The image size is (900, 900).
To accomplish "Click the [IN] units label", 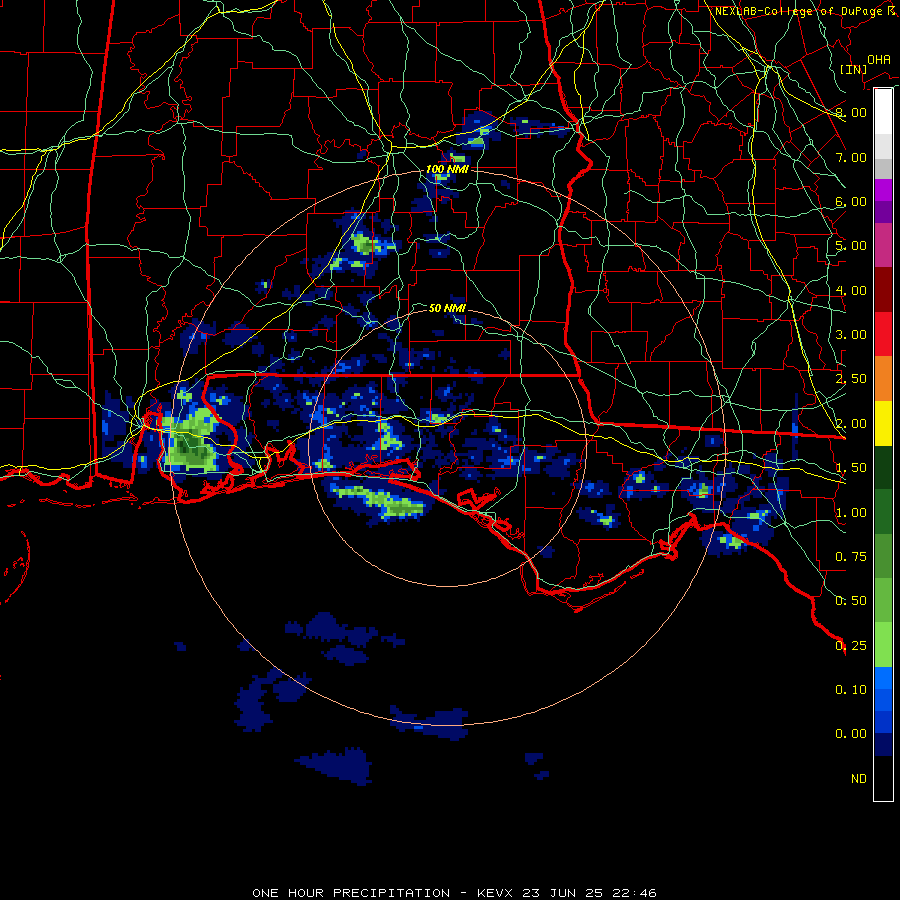I will 853,69.
